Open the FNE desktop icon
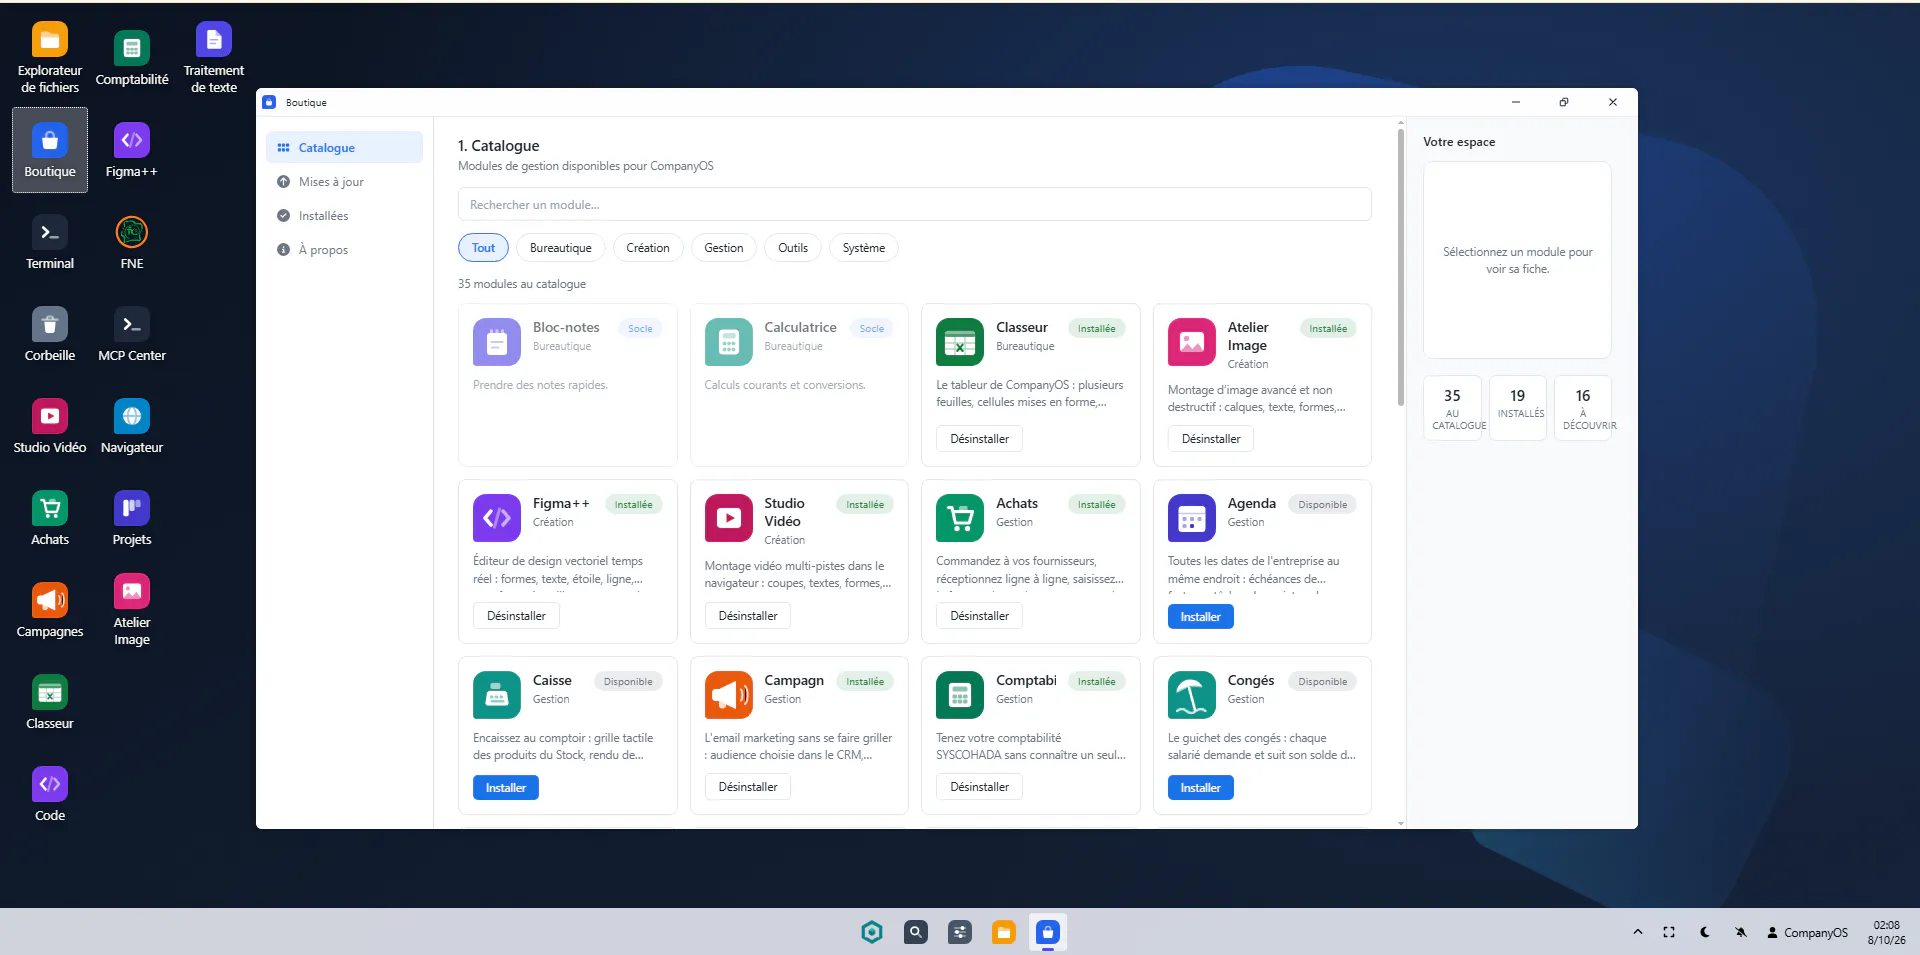1920x955 pixels. point(132,242)
